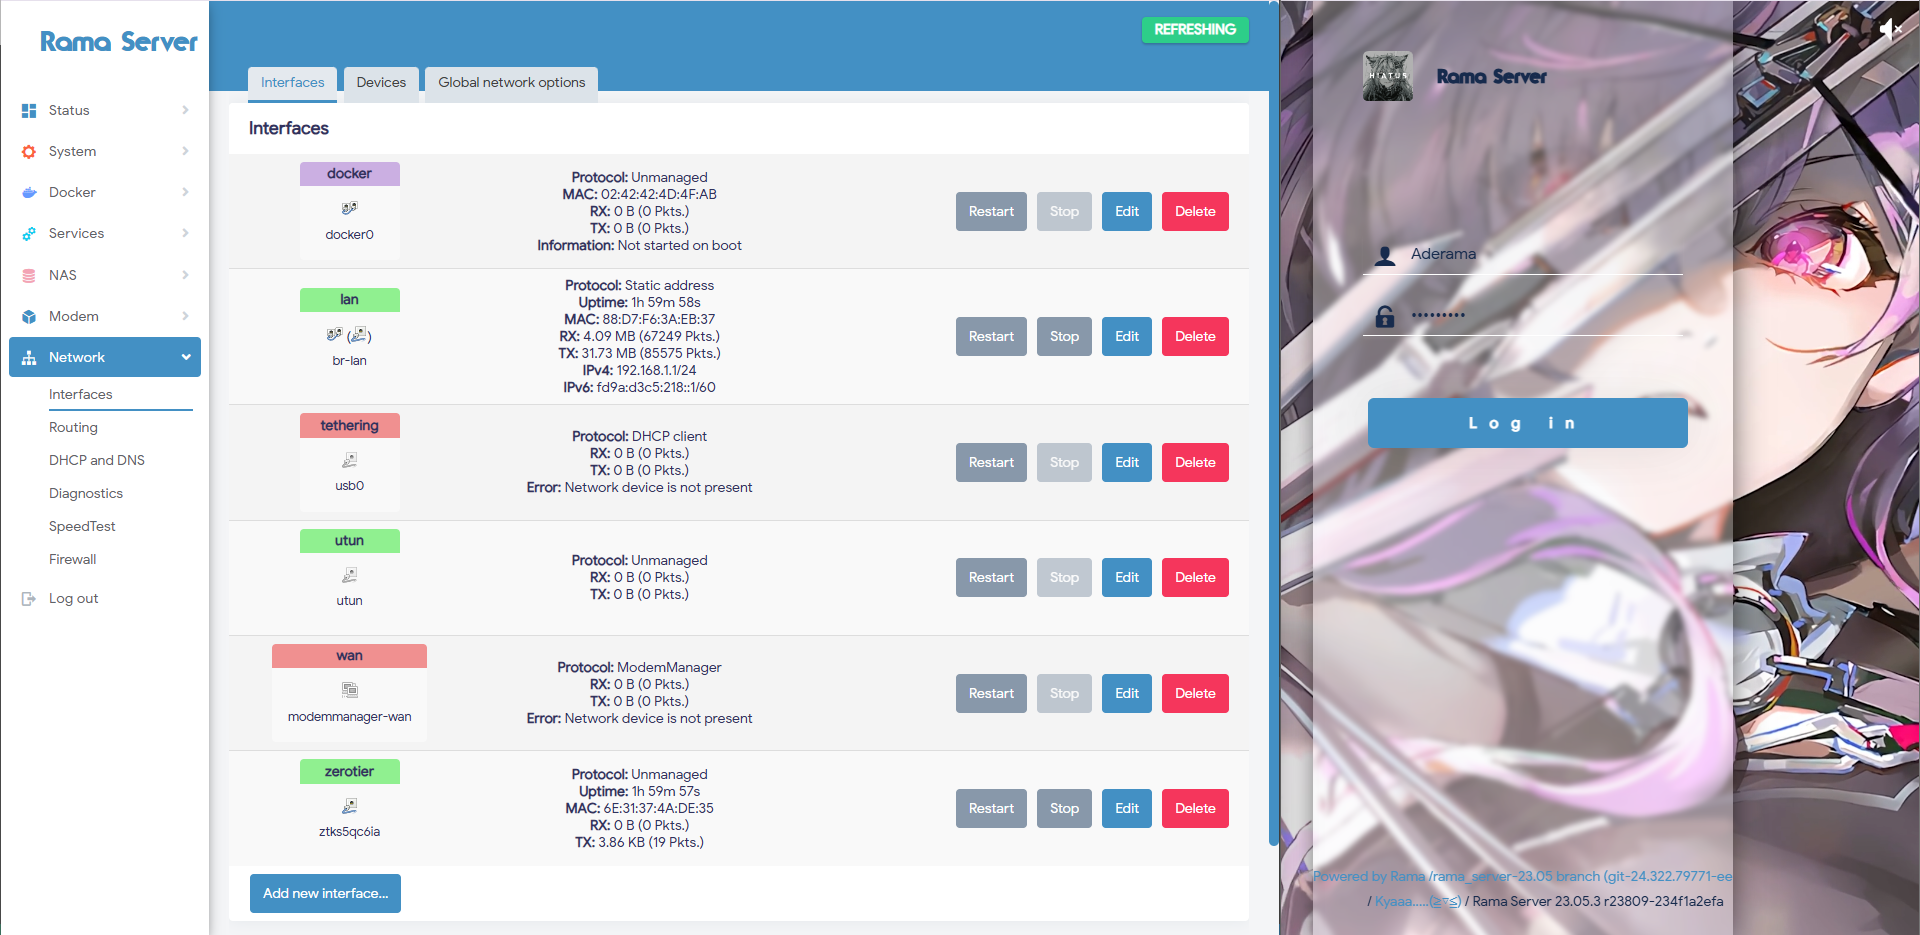Restart the docker interface

[x=991, y=211]
